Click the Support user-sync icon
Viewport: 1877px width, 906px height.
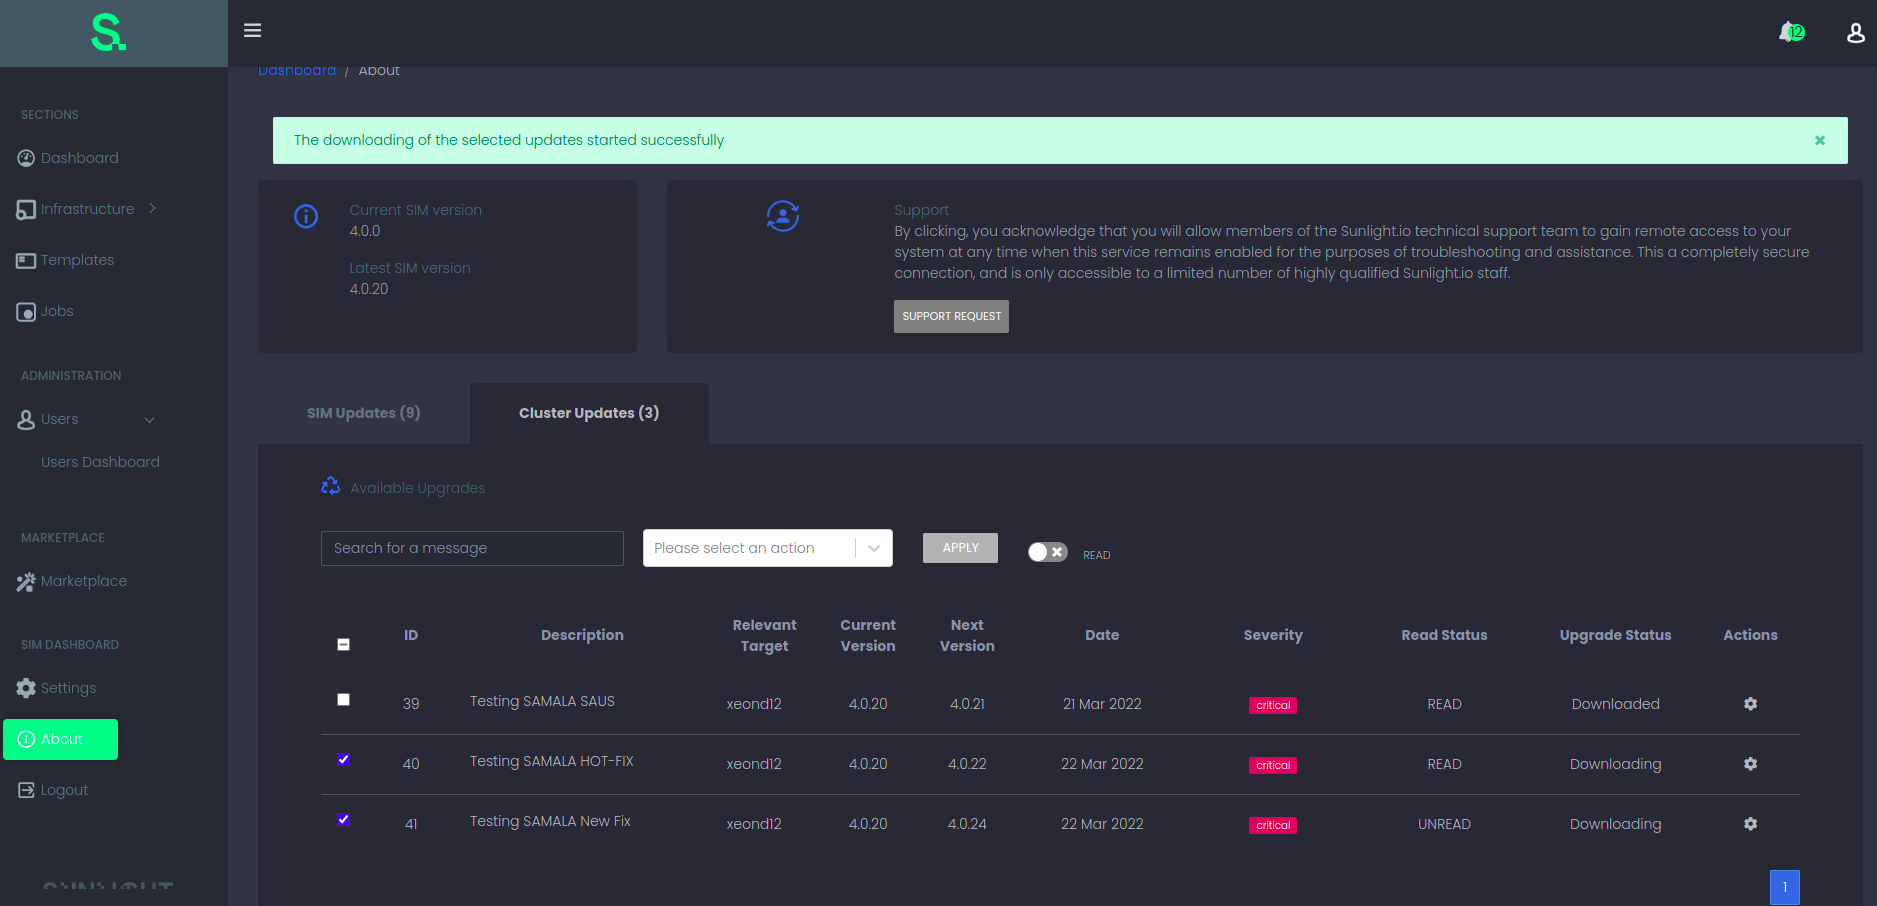pos(783,216)
